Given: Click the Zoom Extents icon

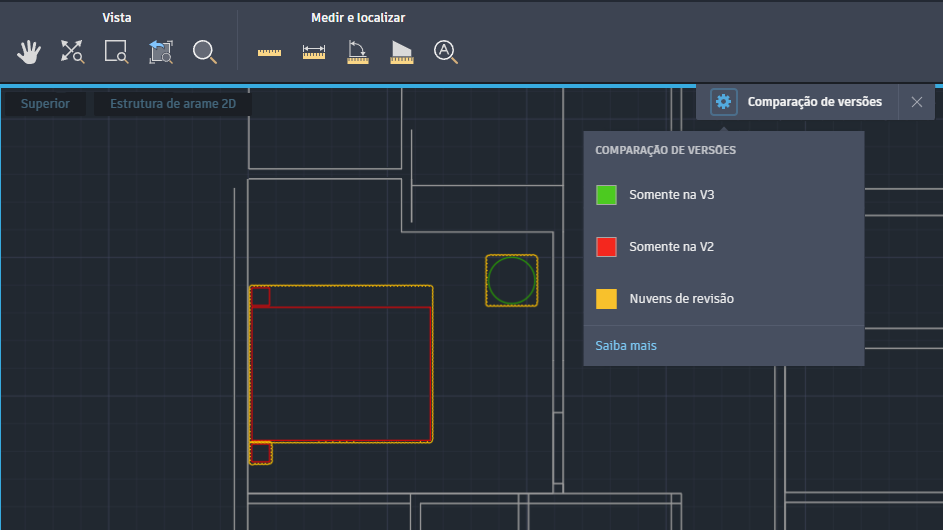Looking at the screenshot, I should coord(72,52).
